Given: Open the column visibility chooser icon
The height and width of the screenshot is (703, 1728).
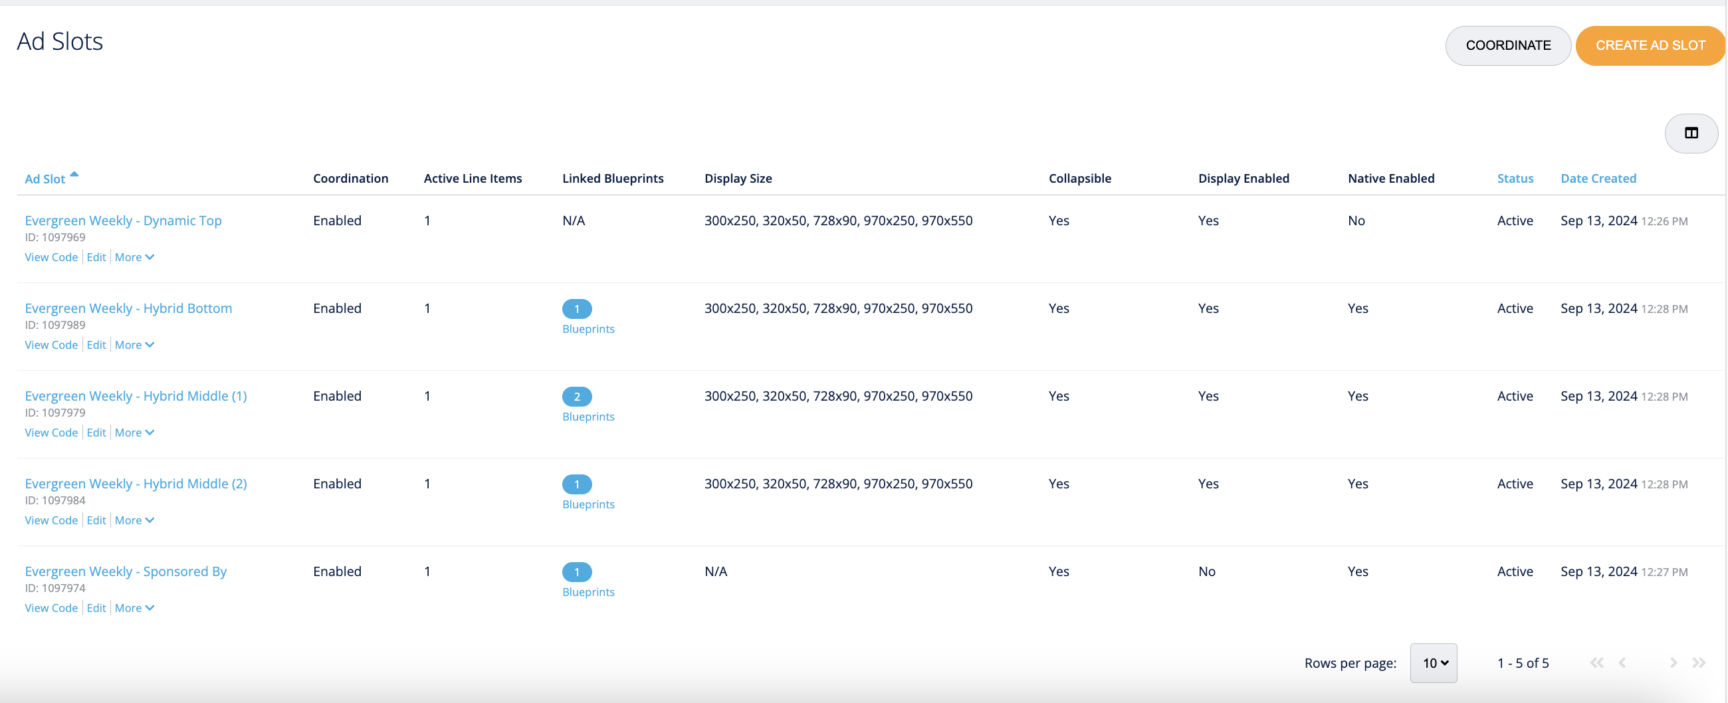Looking at the screenshot, I should coord(1691,133).
